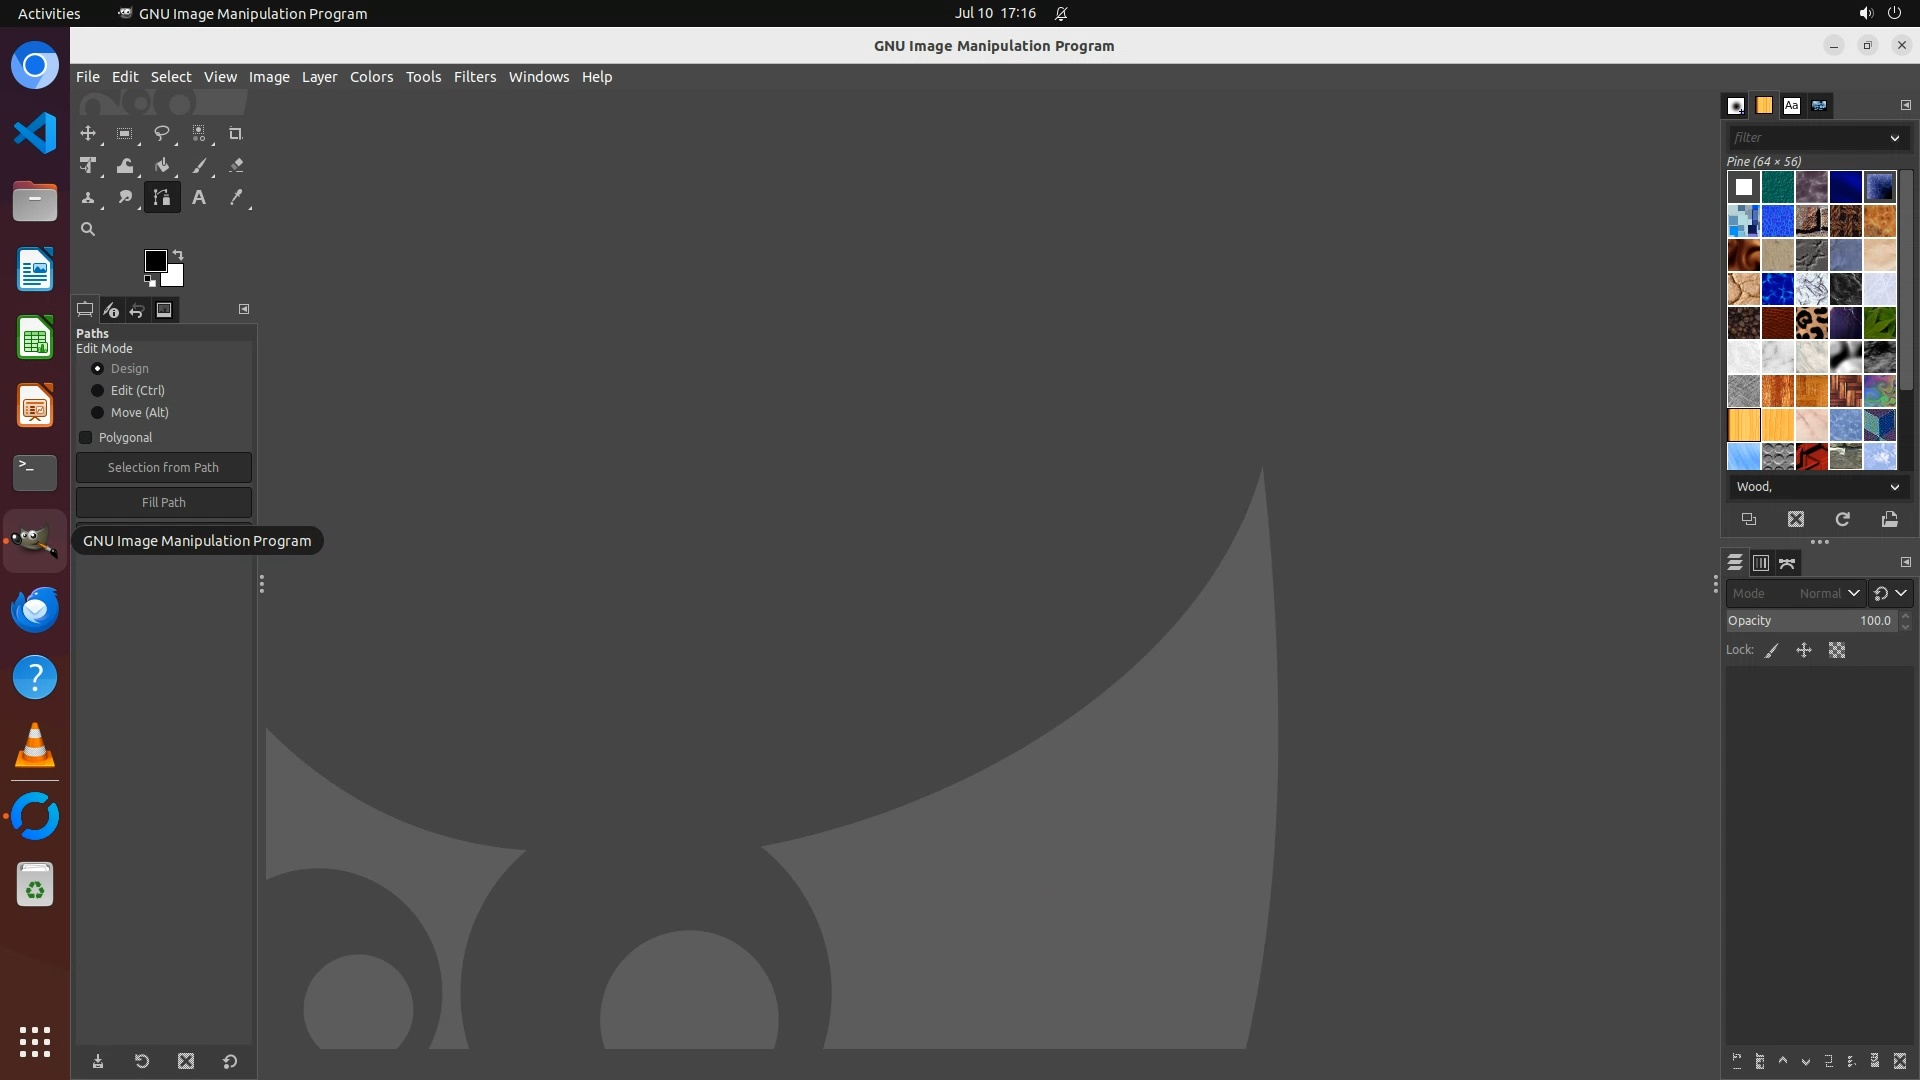Select the Free Select lasso tool
The height and width of the screenshot is (1080, 1920).
coord(161,133)
